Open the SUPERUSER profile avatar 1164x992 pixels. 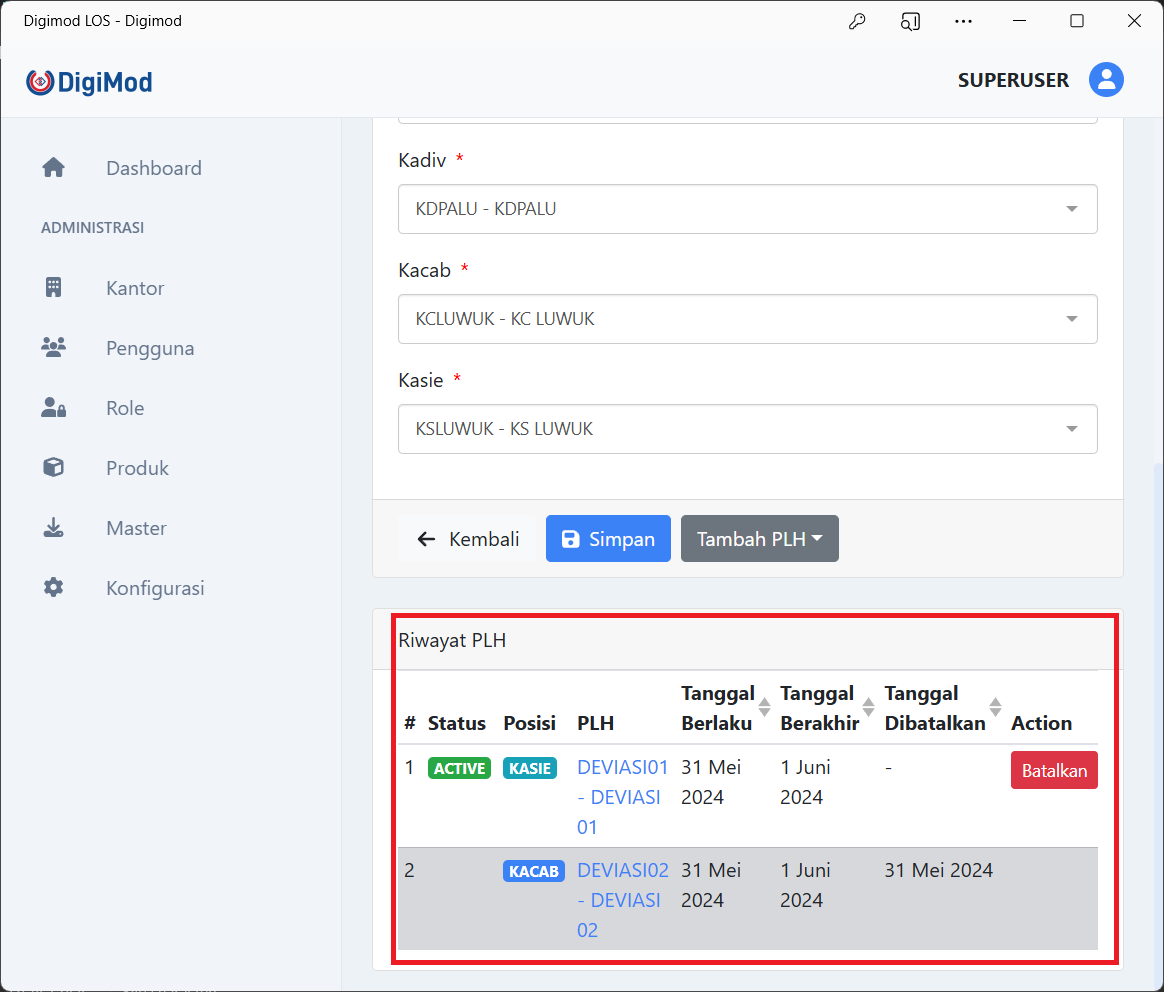[1106, 80]
